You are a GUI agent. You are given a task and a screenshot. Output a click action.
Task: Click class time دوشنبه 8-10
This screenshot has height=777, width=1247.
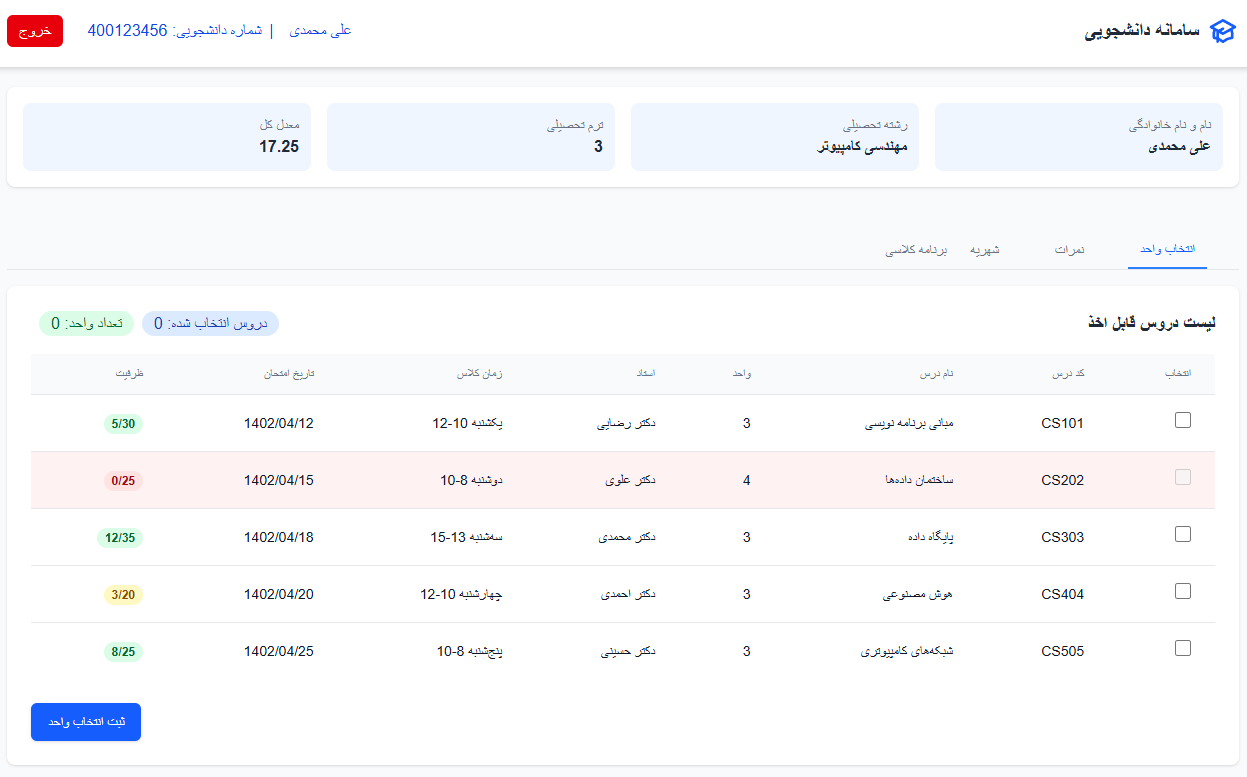(x=471, y=480)
